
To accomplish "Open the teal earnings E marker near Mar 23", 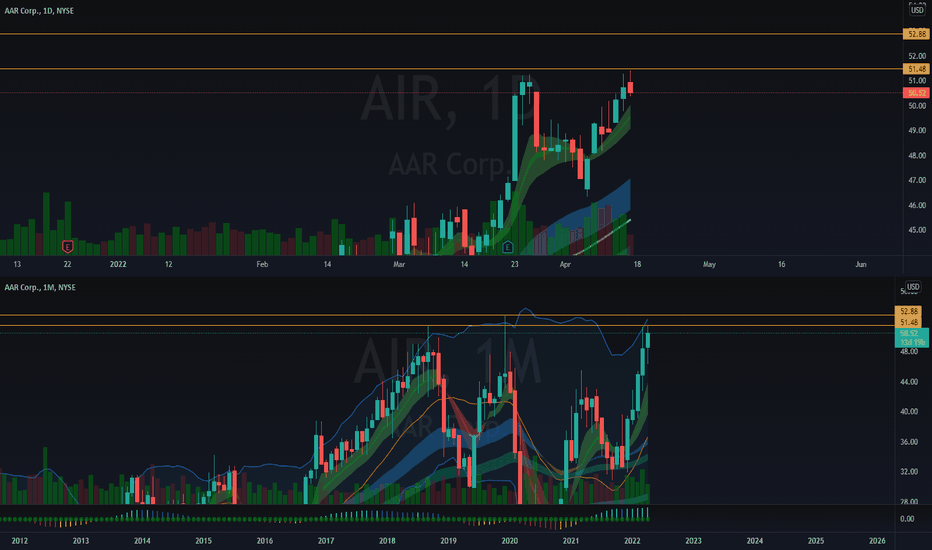I will tap(508, 246).
